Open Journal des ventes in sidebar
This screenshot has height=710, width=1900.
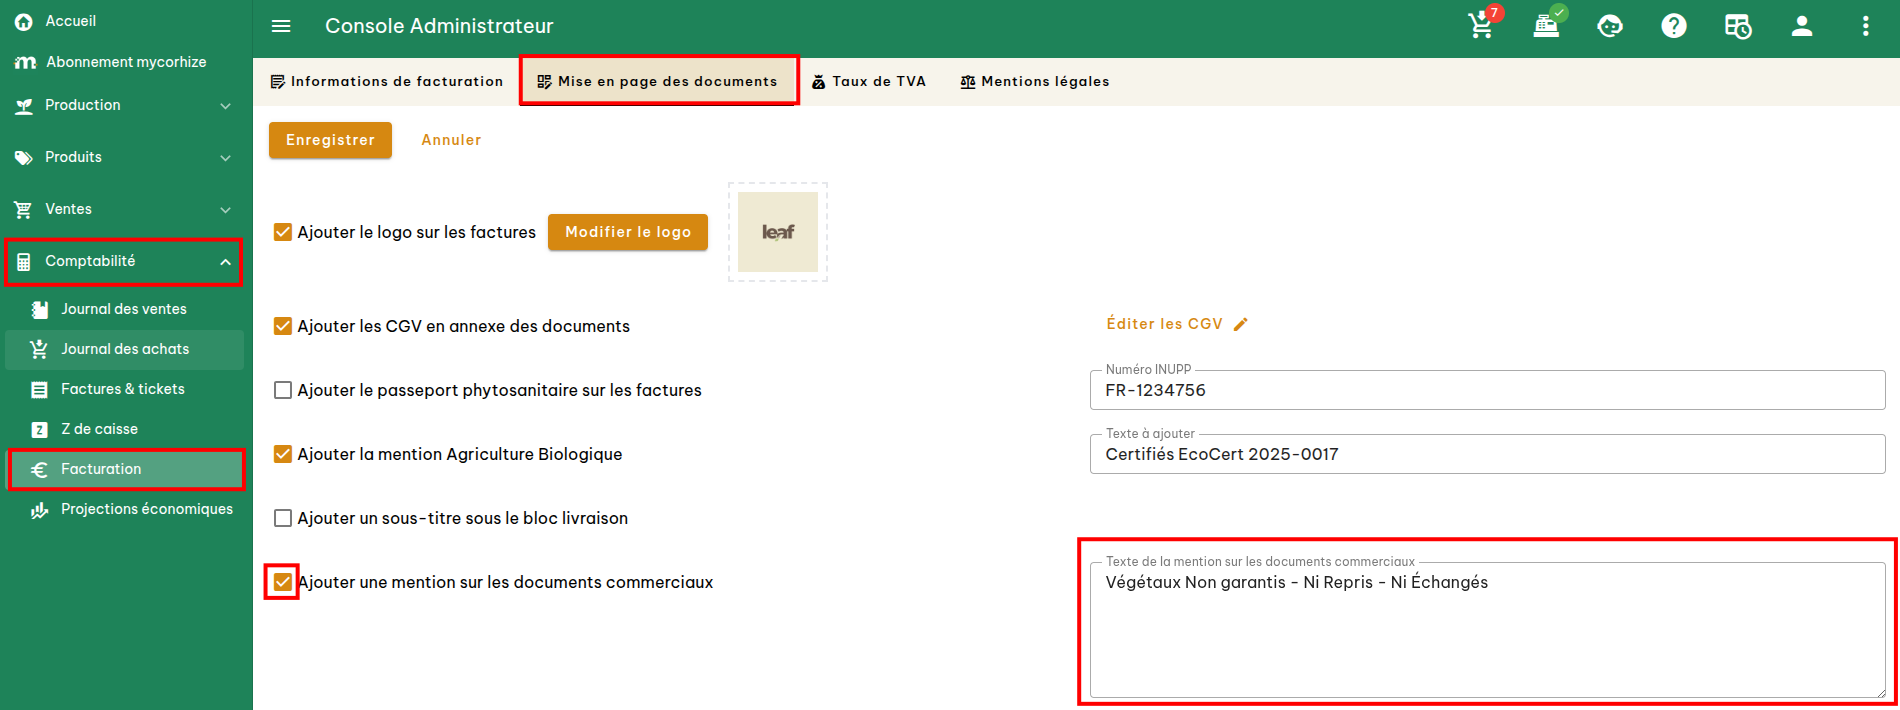pos(124,309)
